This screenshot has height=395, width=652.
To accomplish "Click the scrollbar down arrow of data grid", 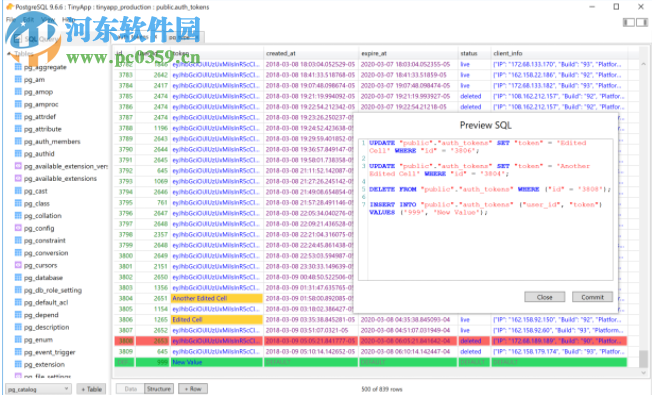I will (643, 373).
